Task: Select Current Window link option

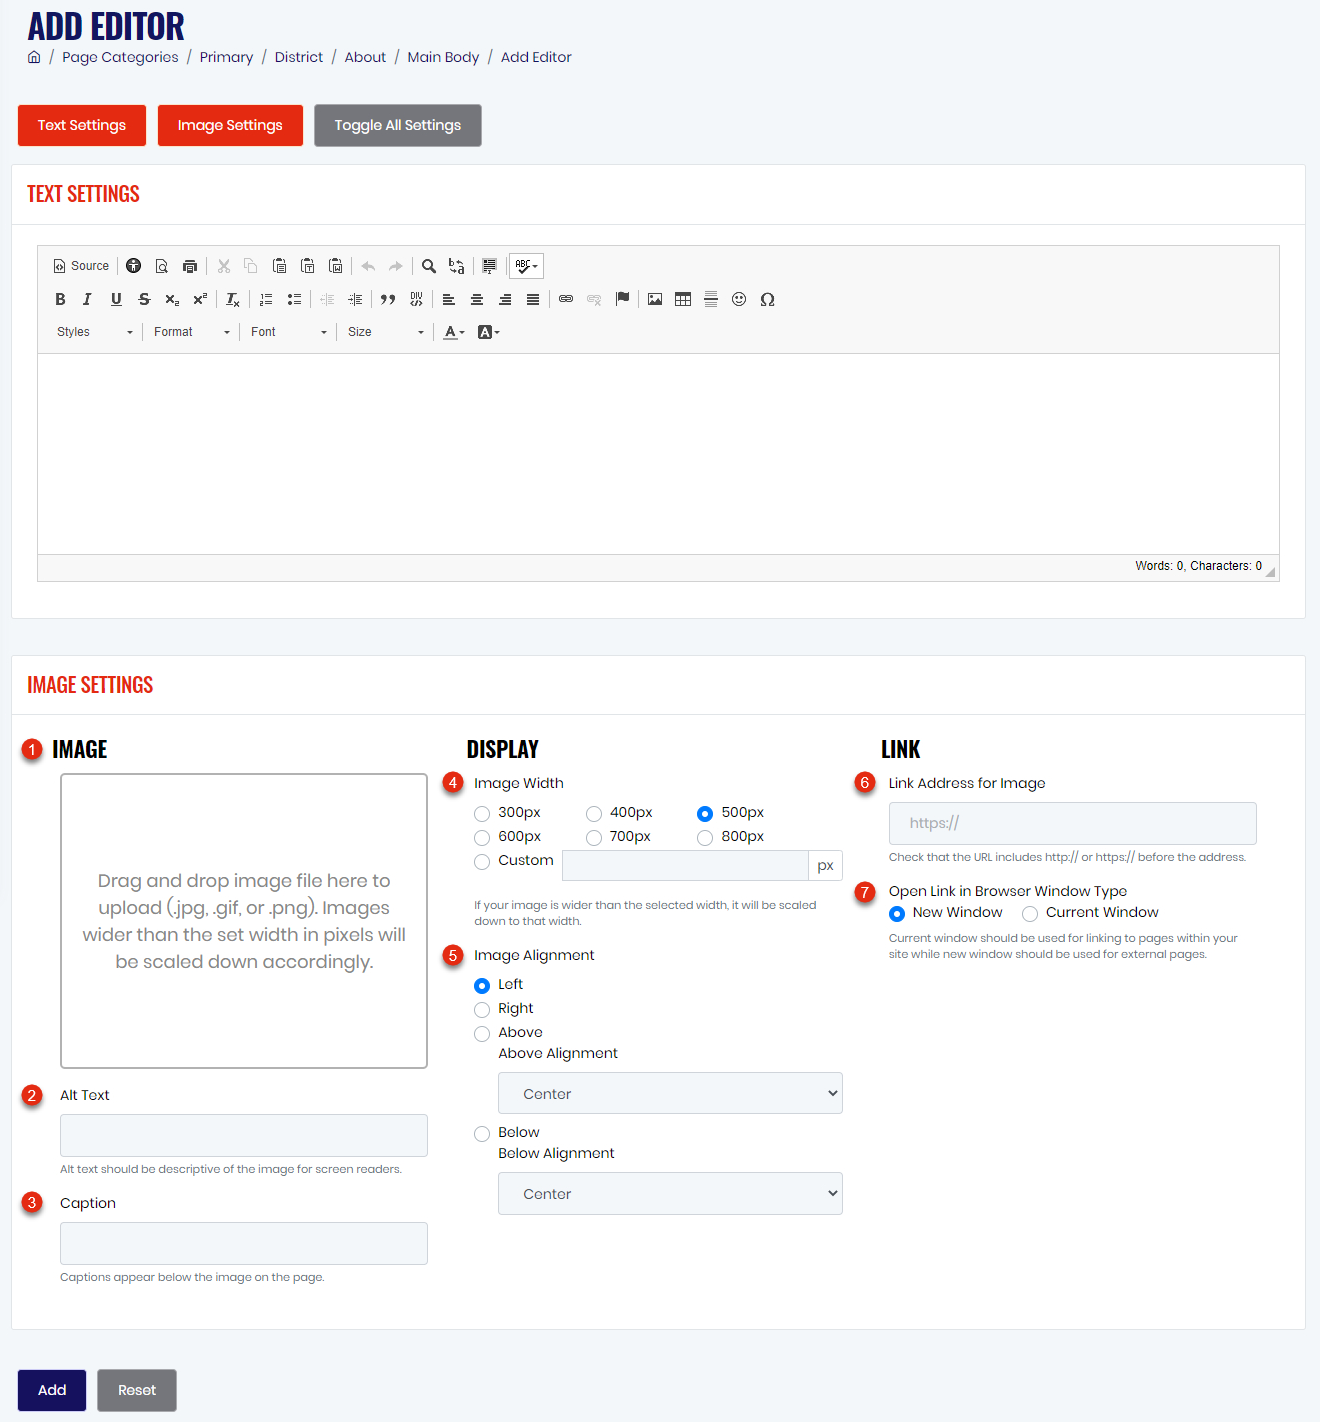Action: 1030,913
